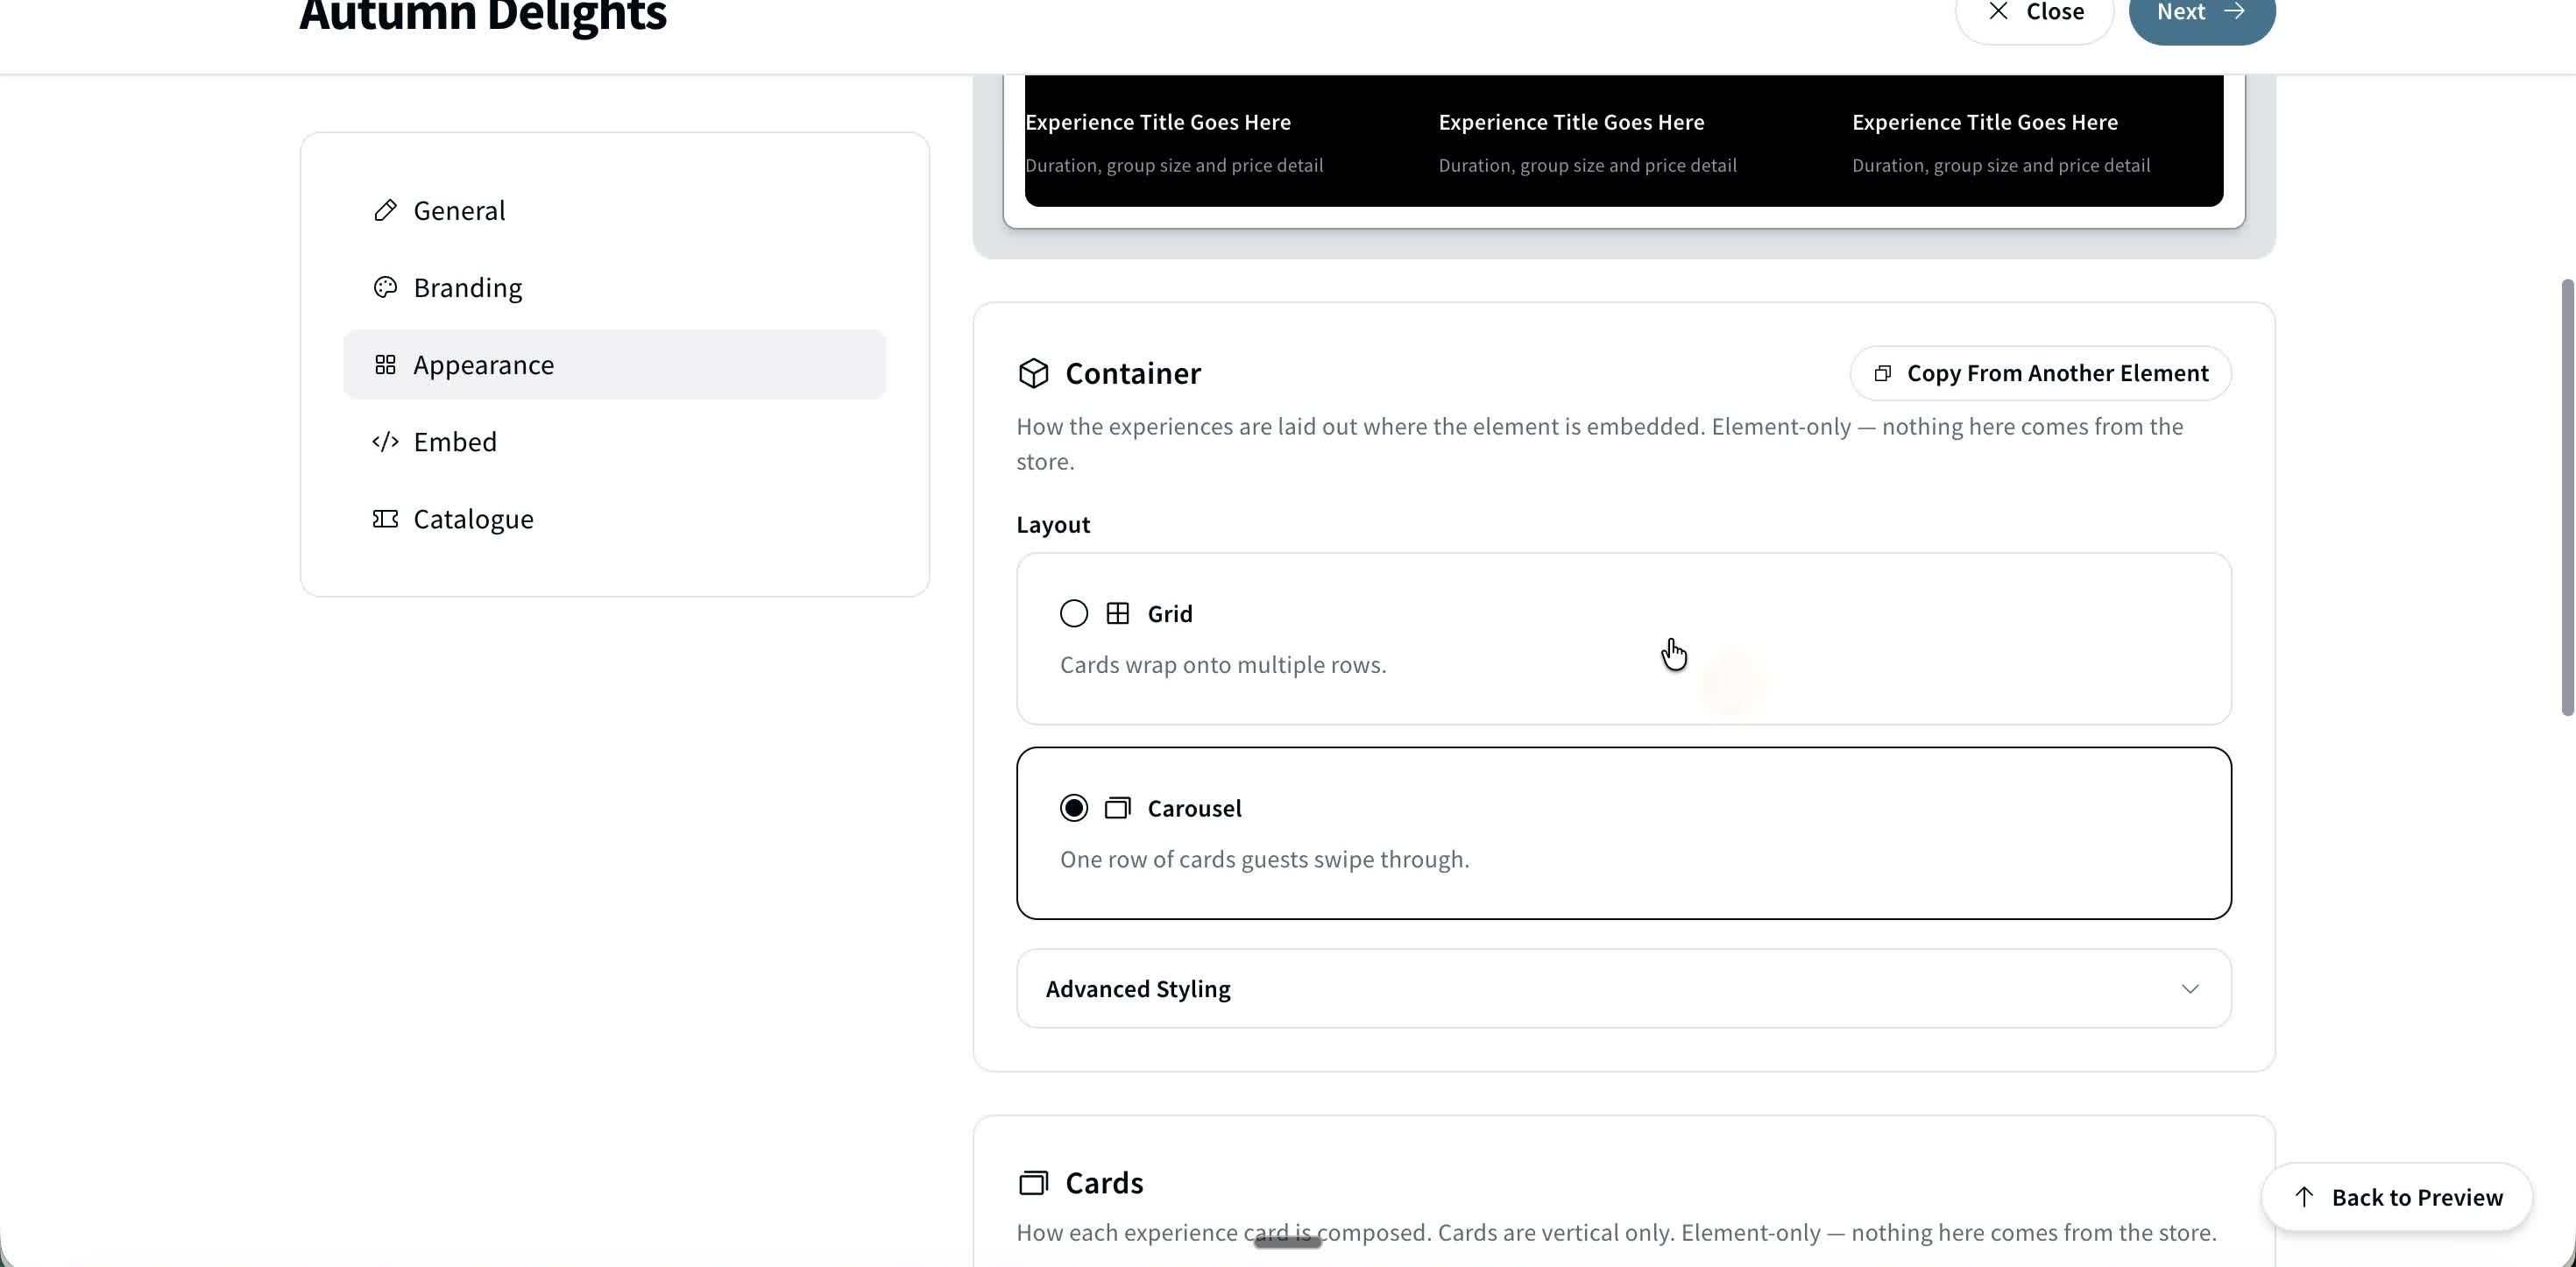Click 'One row of cards guests swipe through.'
This screenshot has width=2576, height=1267.
[x=1264, y=859]
